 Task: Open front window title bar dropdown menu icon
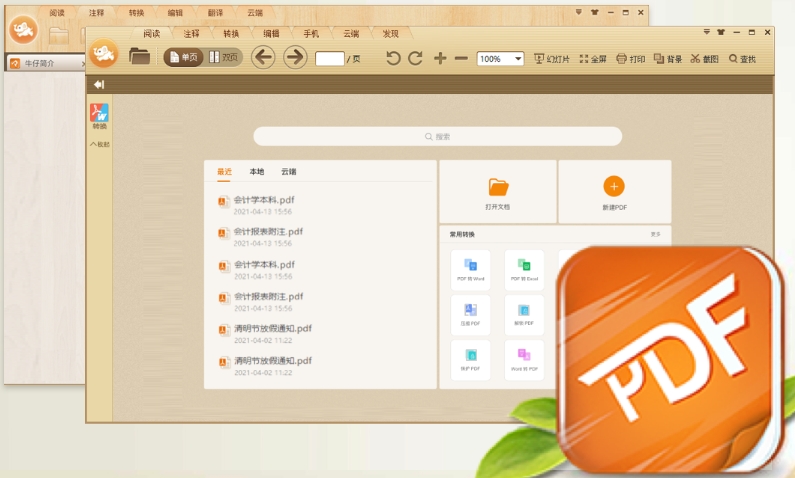point(706,32)
